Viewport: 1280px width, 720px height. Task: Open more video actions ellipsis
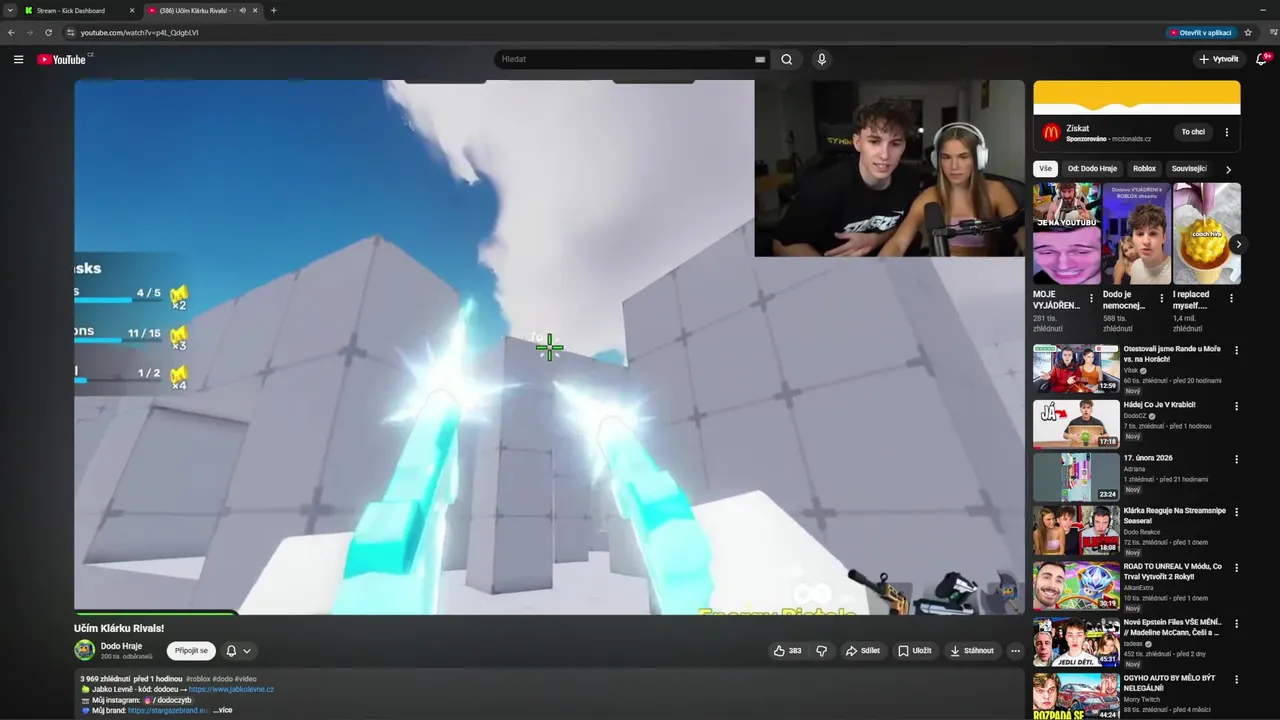click(1015, 650)
